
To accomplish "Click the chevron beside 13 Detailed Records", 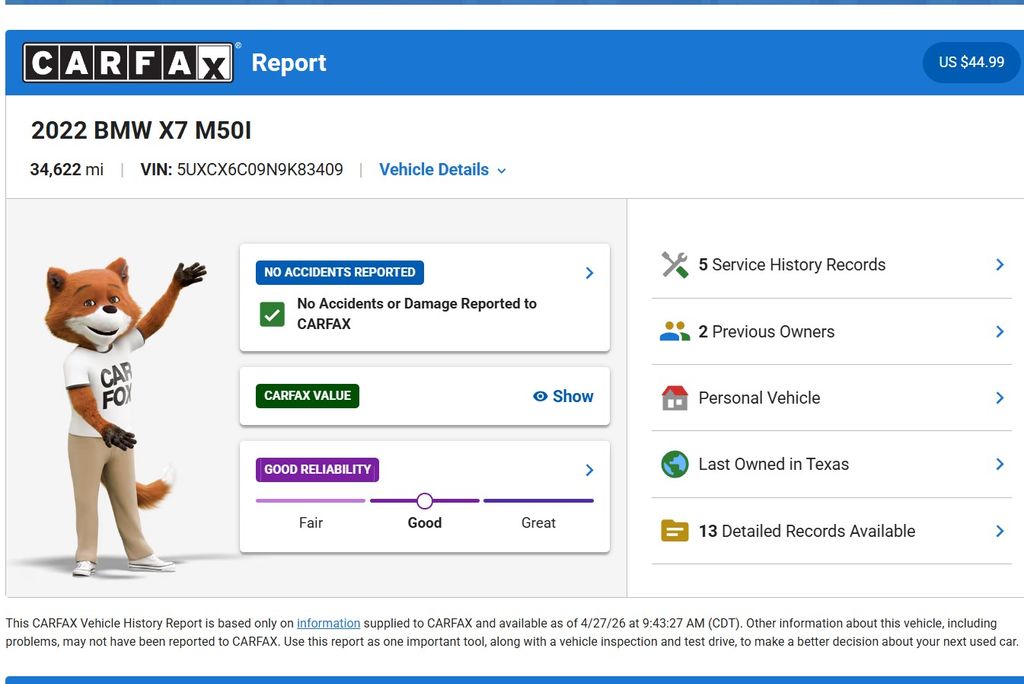I will coord(999,531).
